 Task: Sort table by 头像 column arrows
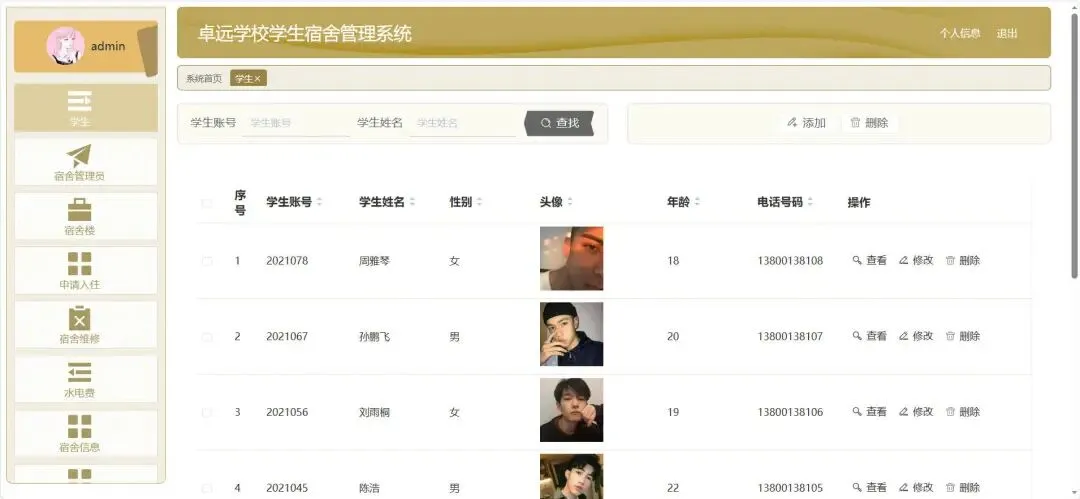point(570,203)
